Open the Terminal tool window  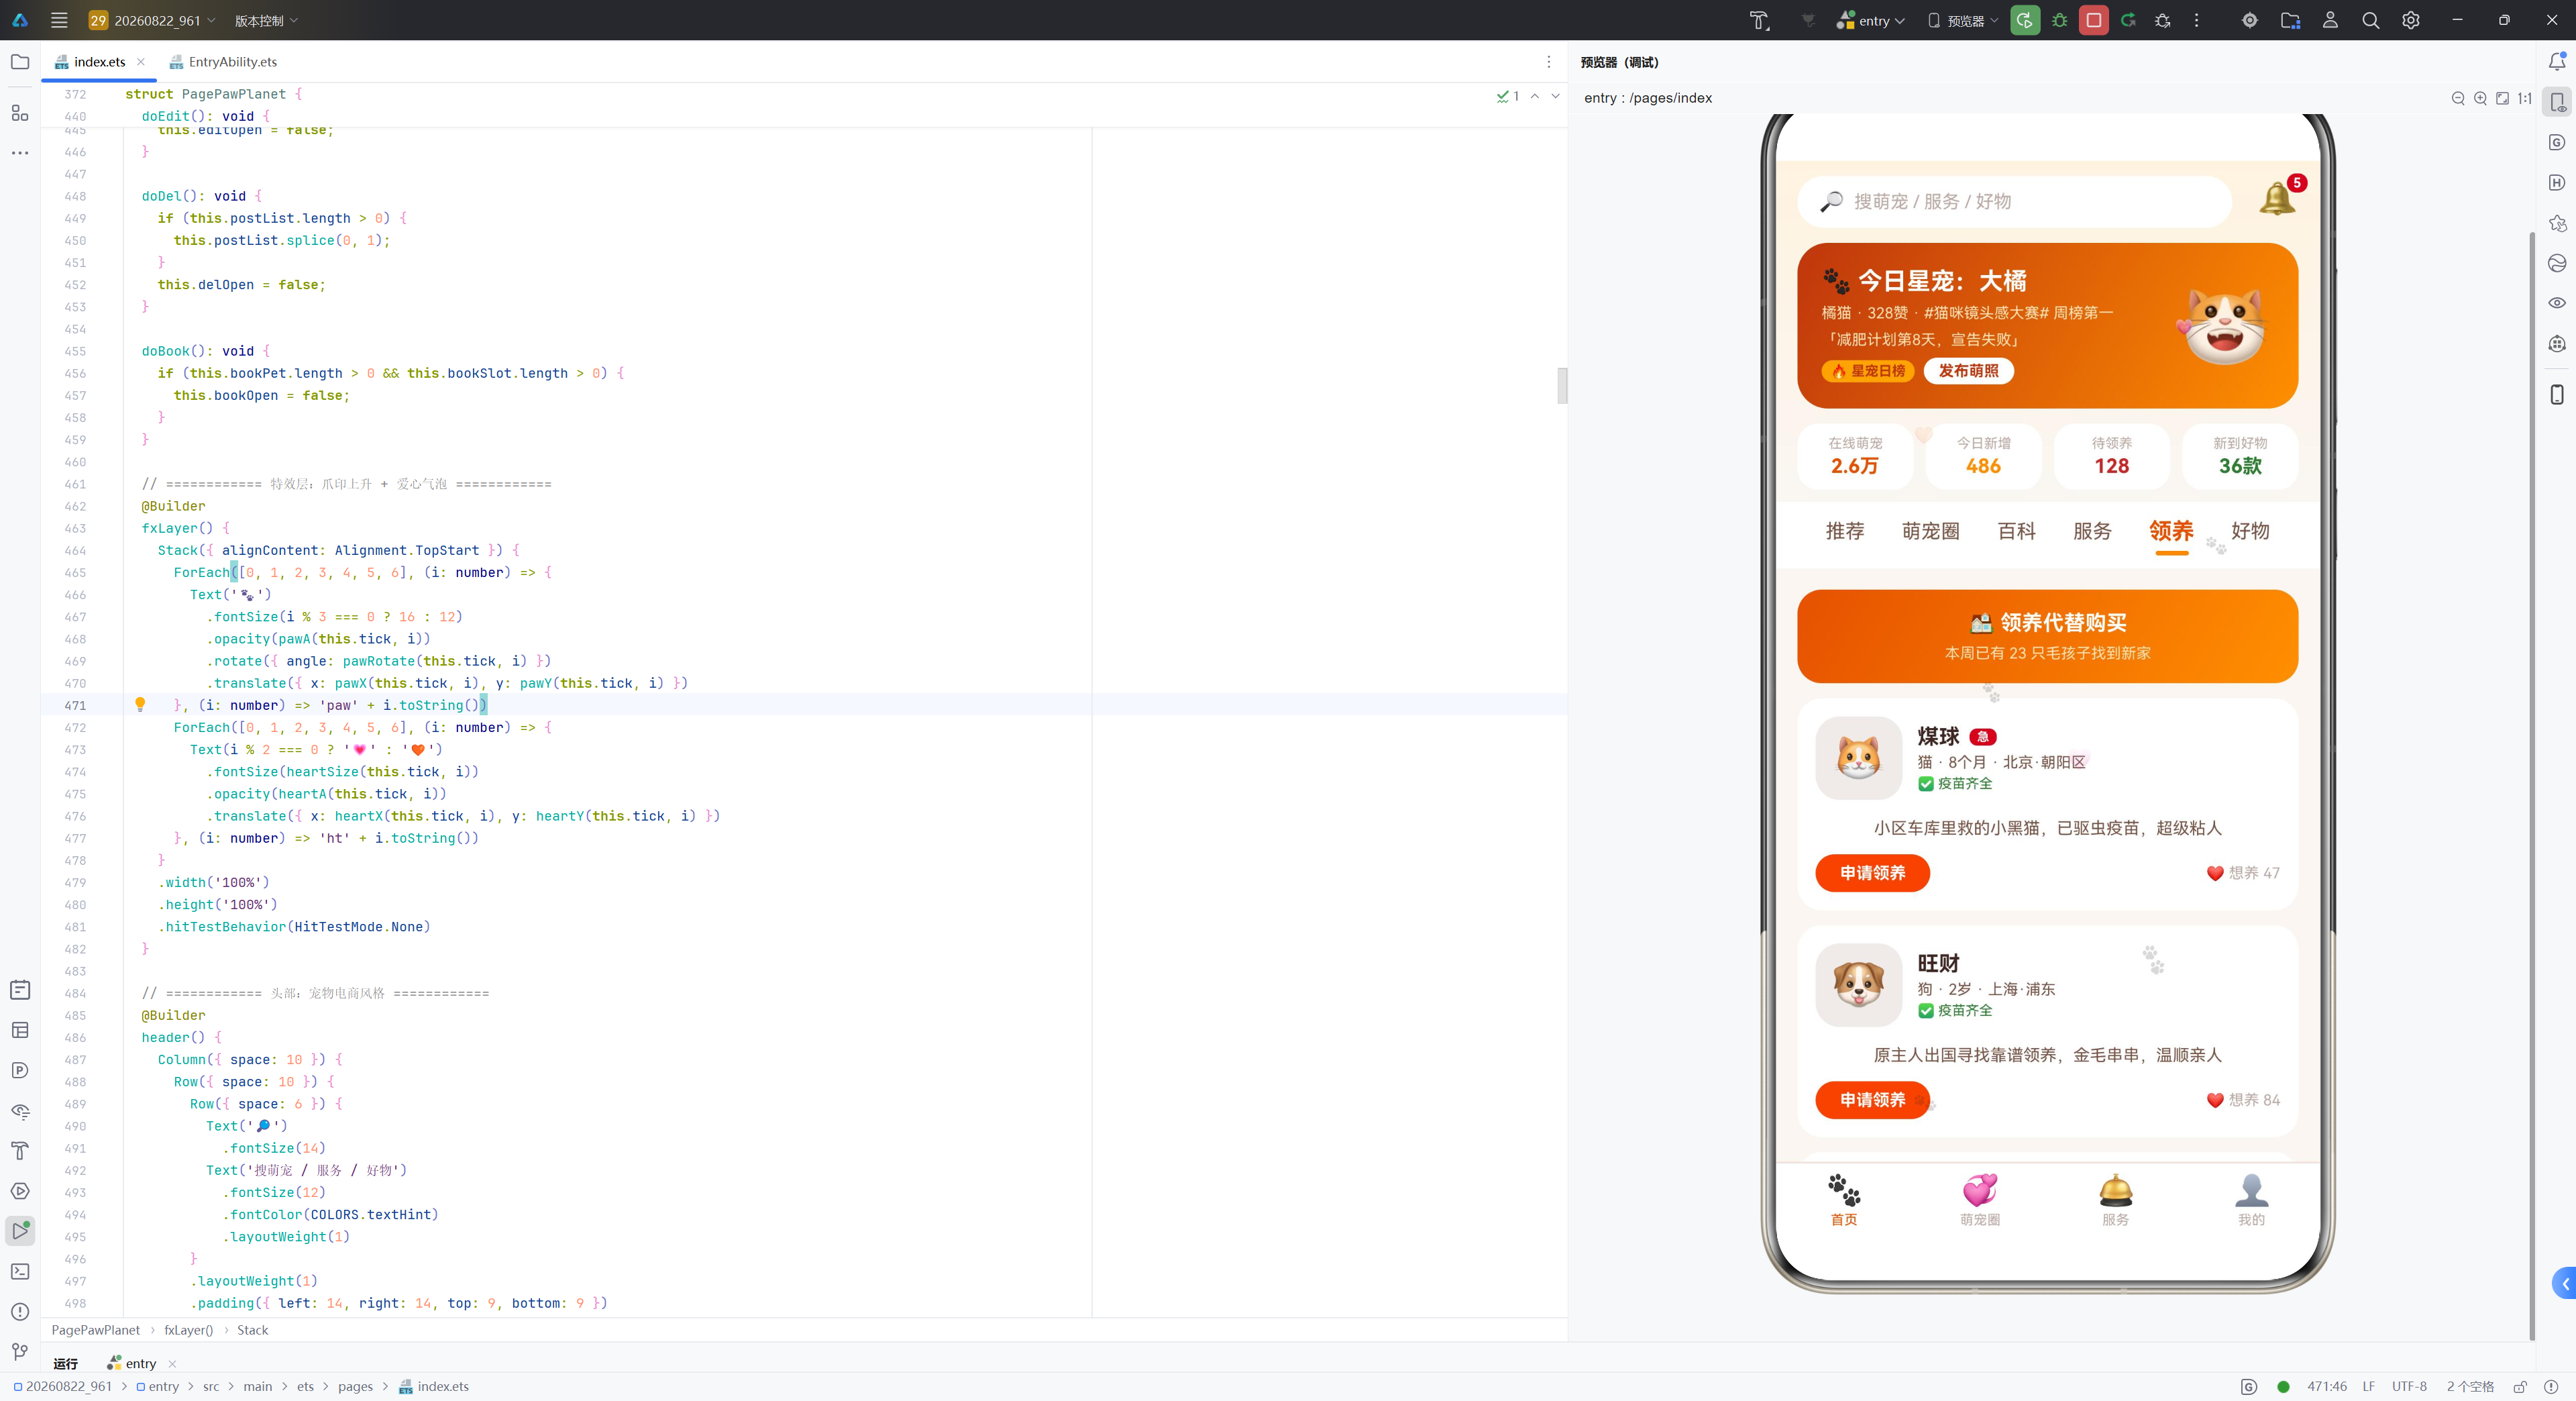(20, 1272)
